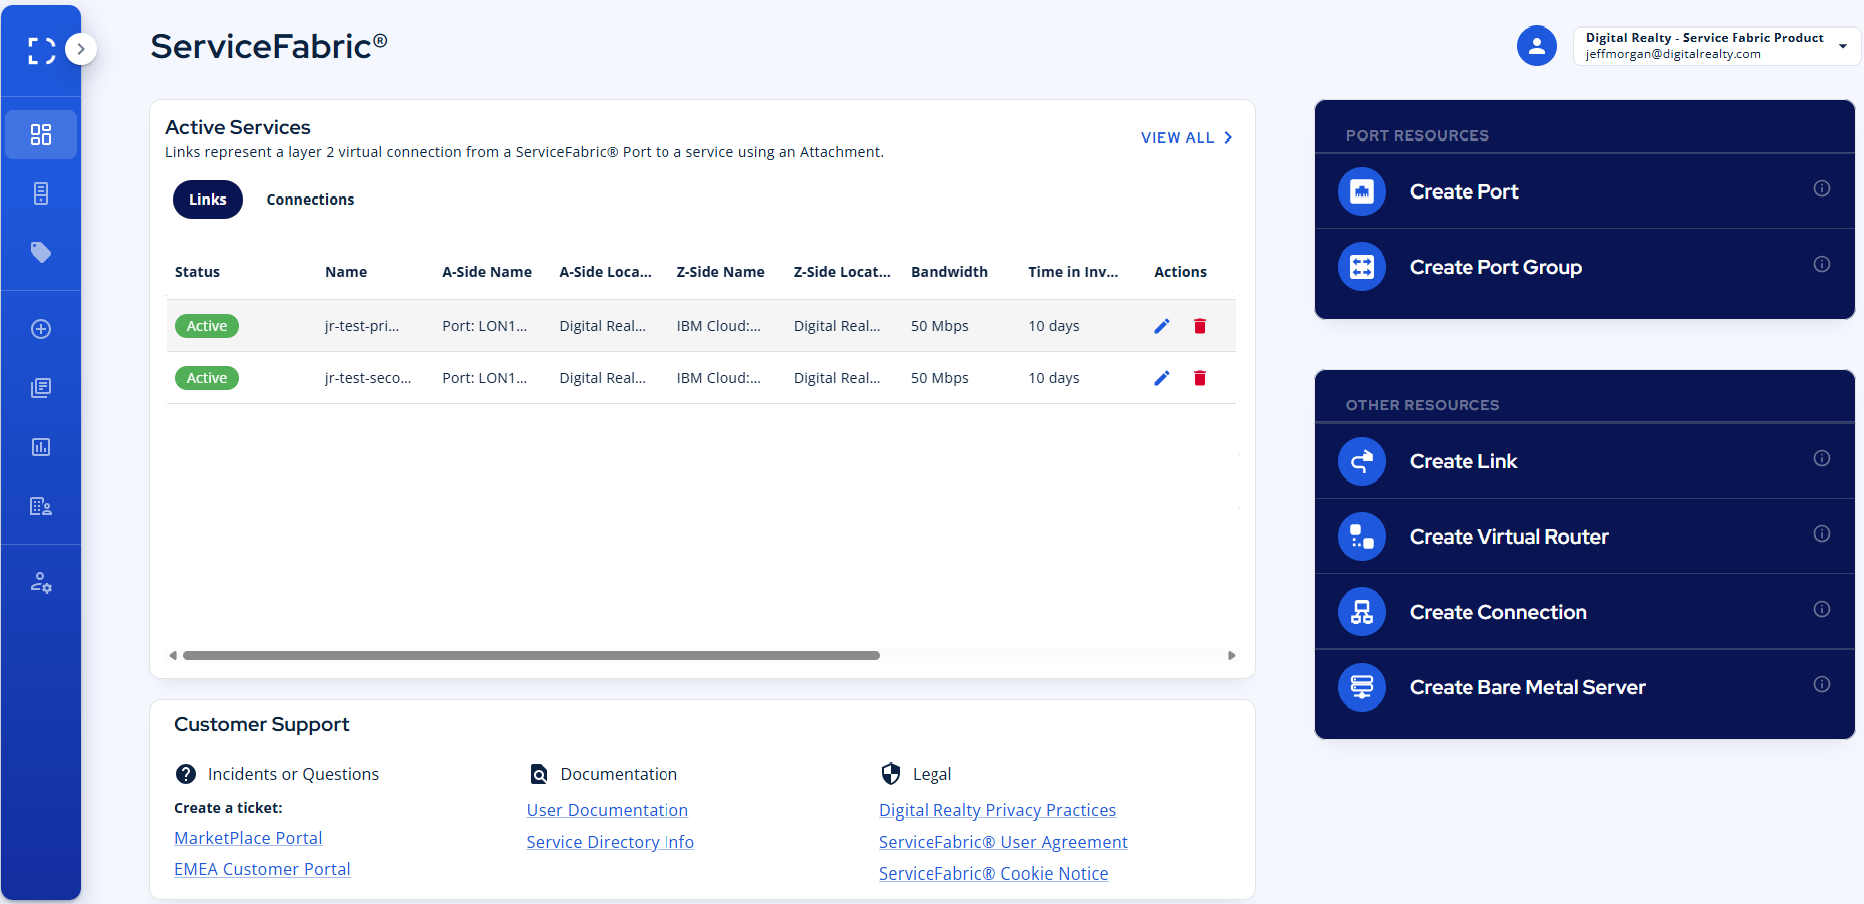This screenshot has height=904, width=1864.
Task: Show info for Create Port
Action: (x=1822, y=188)
